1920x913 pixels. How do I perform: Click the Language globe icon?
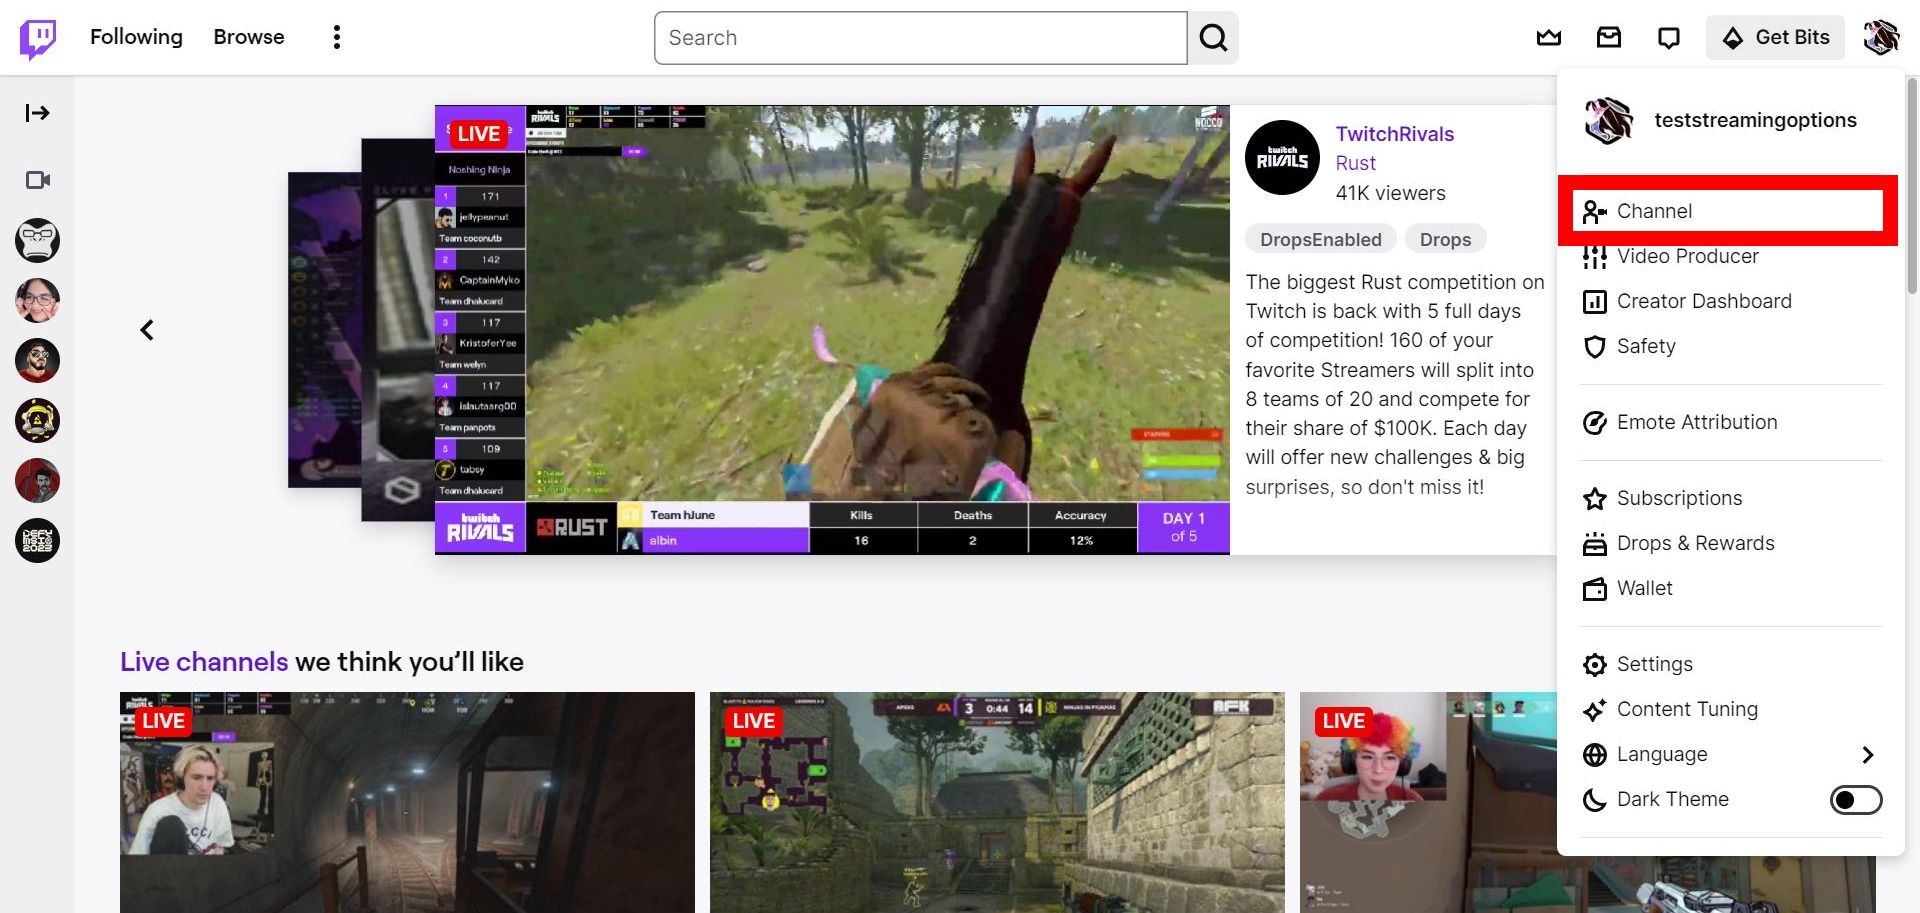(x=1596, y=754)
